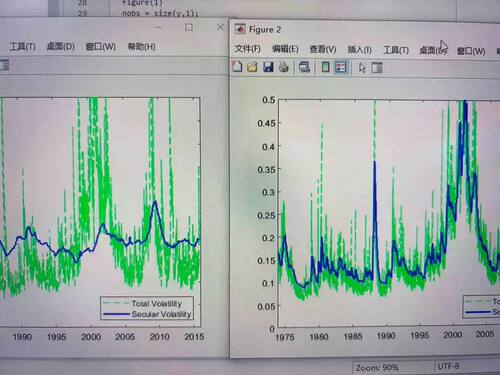The height and width of the screenshot is (375, 500).
Task: Click the UTF-8 encoding indicator
Action: point(448,366)
